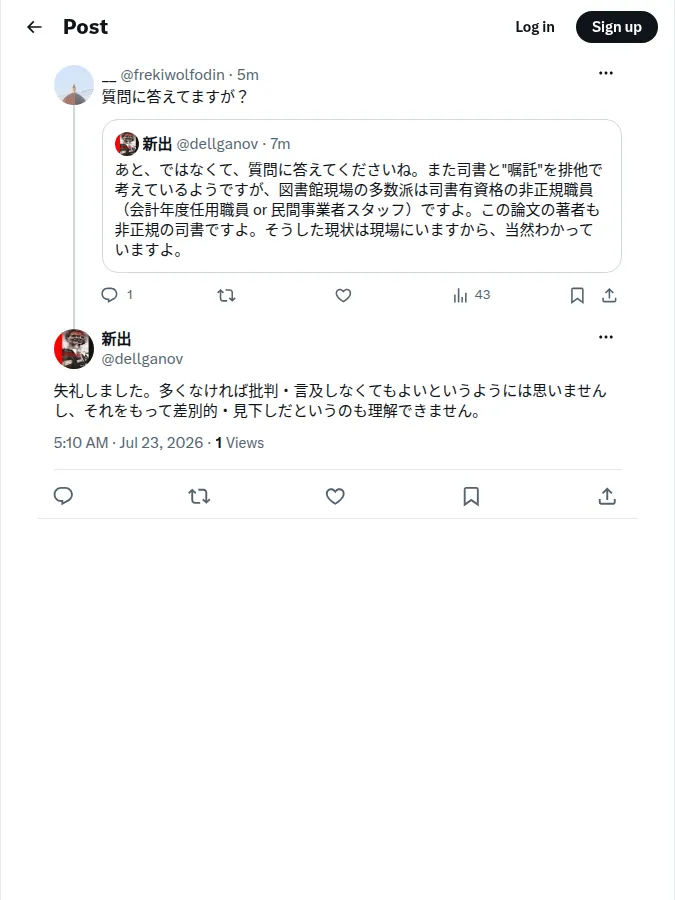
Task: Open the quoted post by 新出
Action: tap(362, 196)
